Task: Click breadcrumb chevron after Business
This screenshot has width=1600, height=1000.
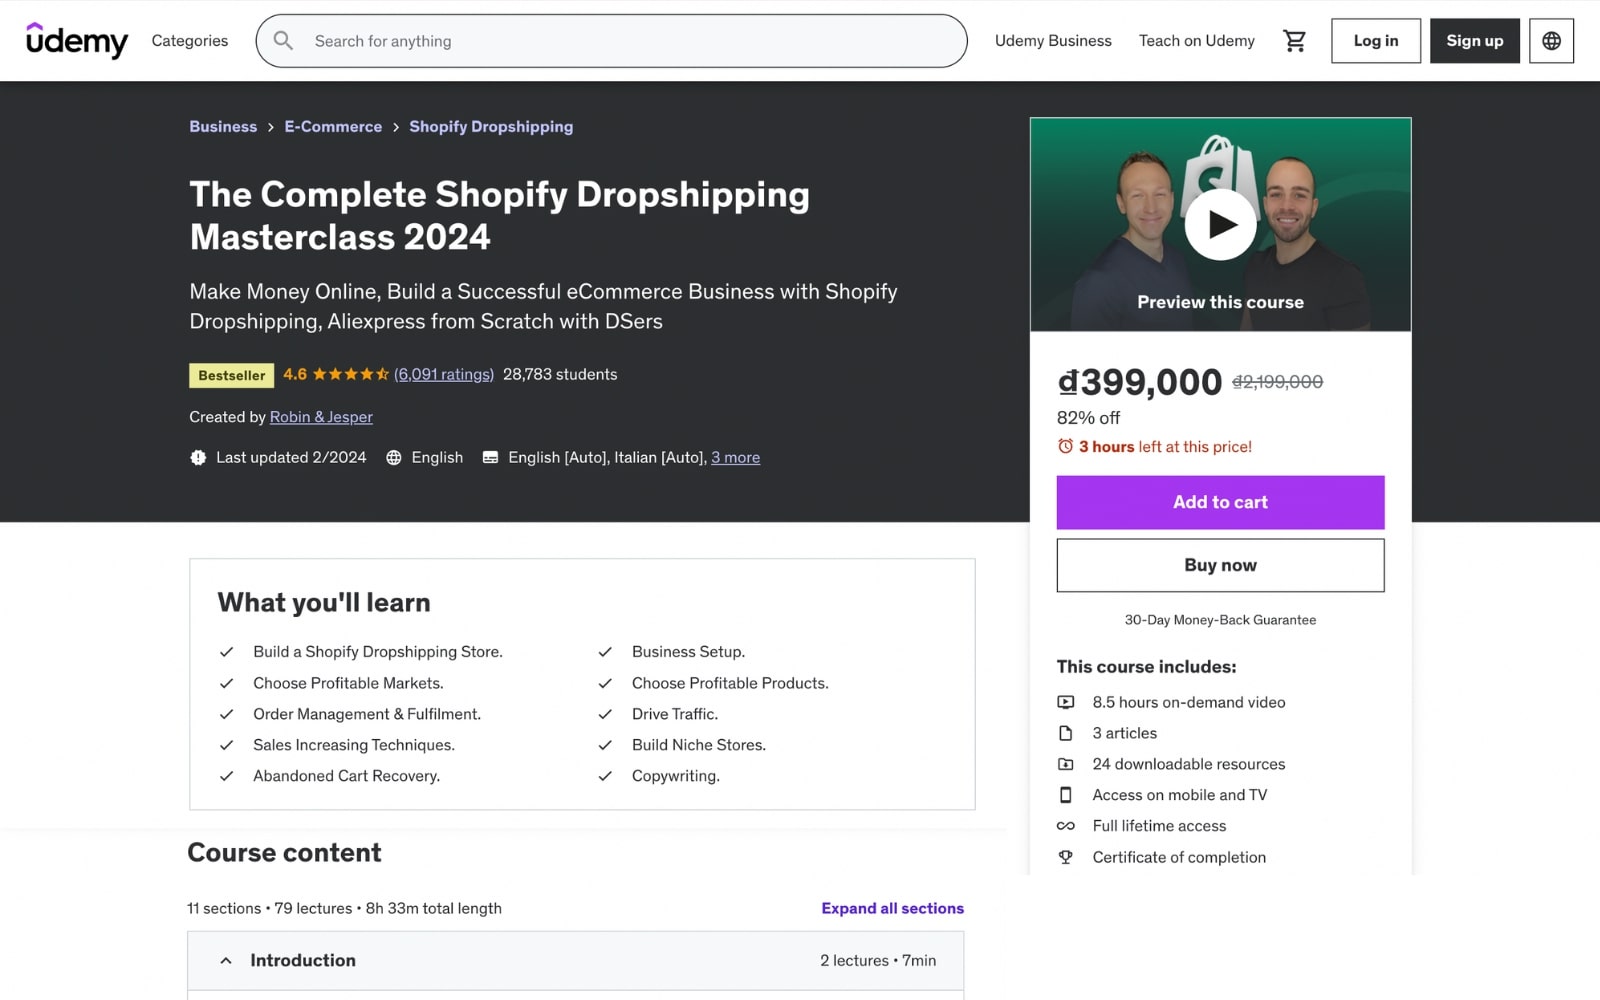Action: click(270, 127)
